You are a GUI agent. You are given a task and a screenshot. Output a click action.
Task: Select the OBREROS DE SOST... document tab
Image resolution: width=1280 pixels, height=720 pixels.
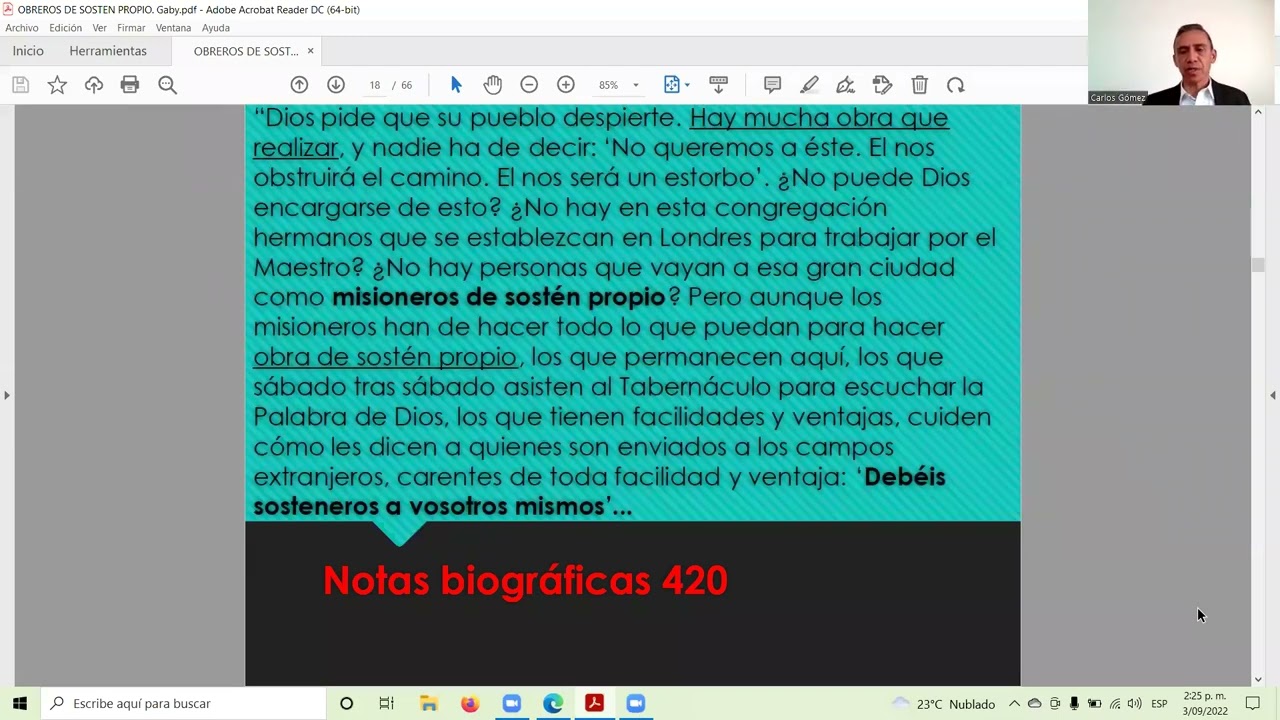[x=246, y=51]
